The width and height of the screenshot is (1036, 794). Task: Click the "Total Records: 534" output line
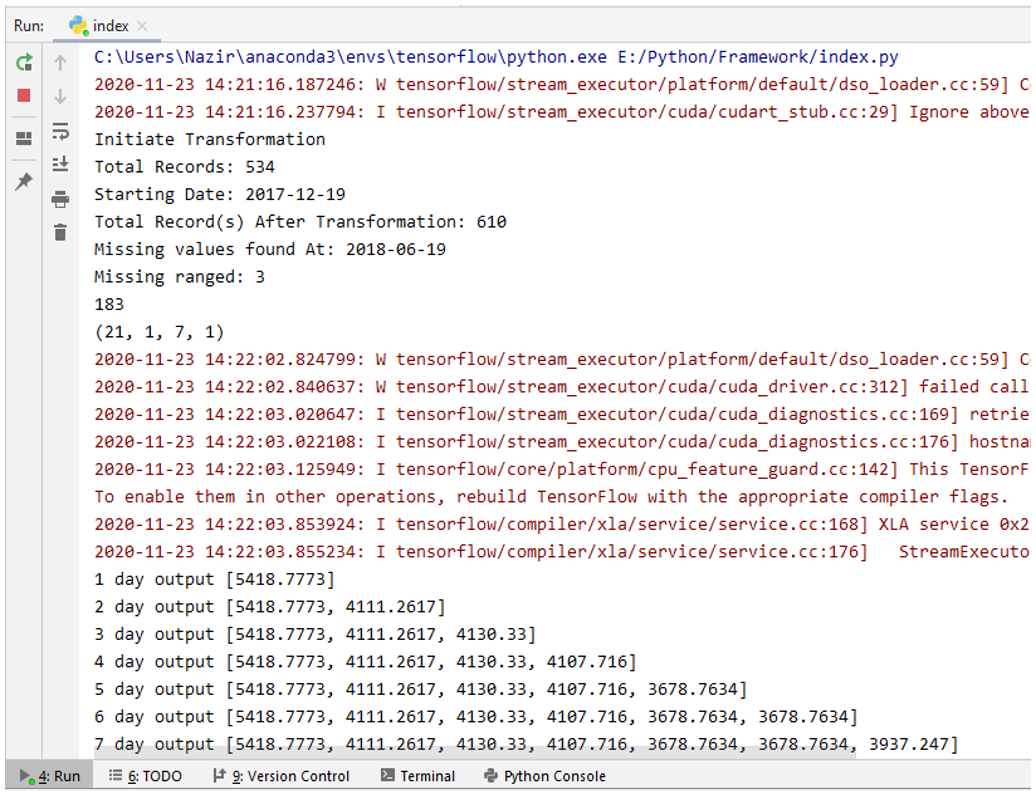184,167
